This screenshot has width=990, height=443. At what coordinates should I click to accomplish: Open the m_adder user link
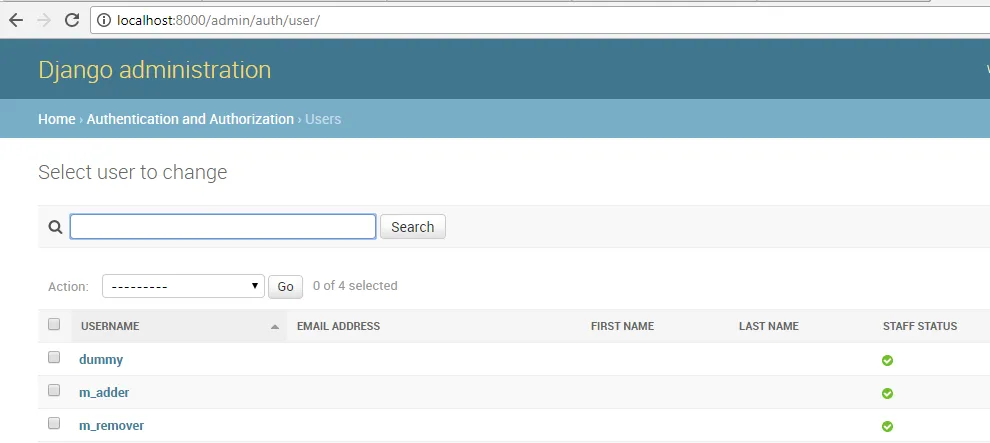click(104, 393)
